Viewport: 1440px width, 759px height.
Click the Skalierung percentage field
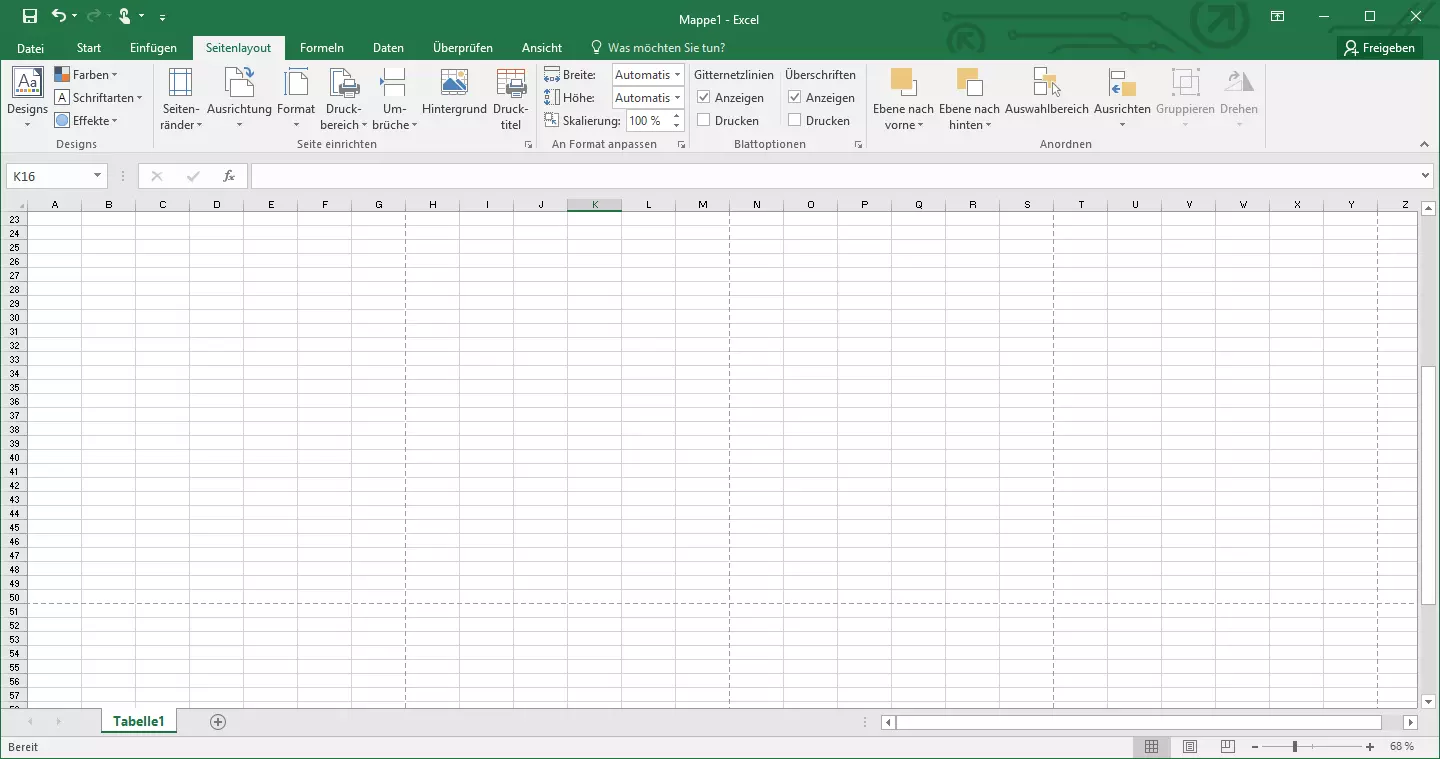(647, 121)
